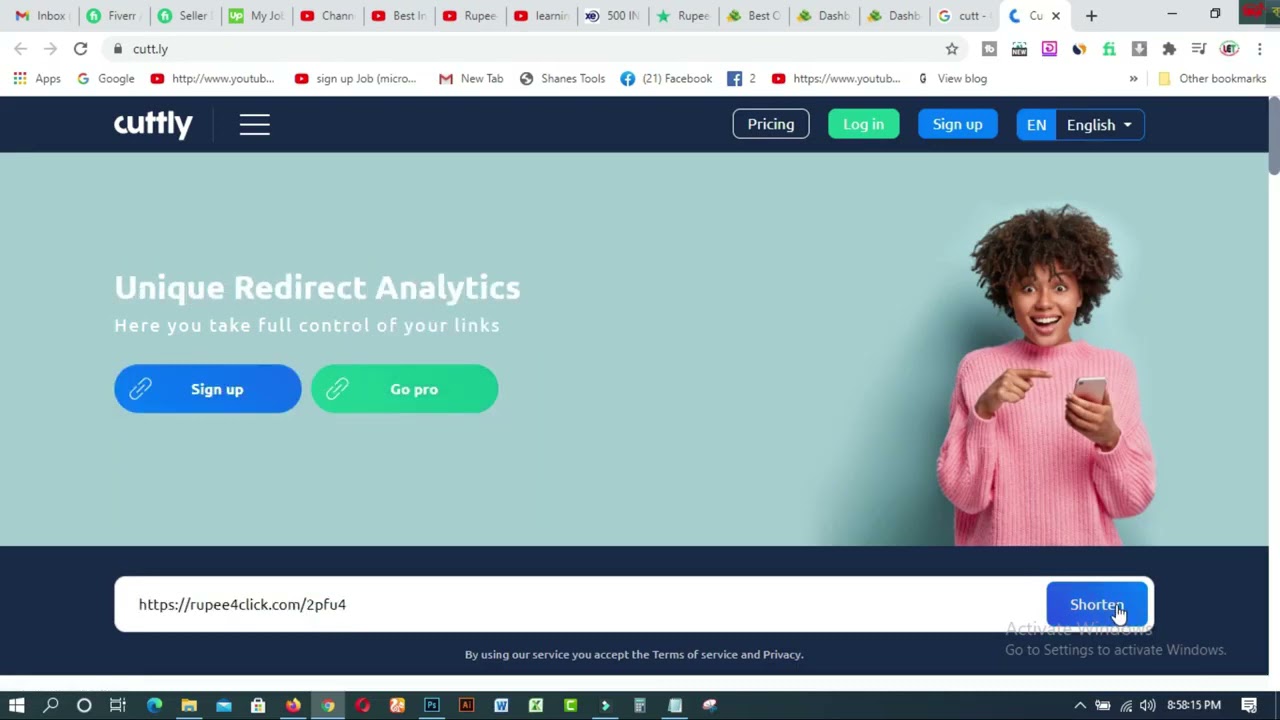Click the Pricing button

point(771,124)
